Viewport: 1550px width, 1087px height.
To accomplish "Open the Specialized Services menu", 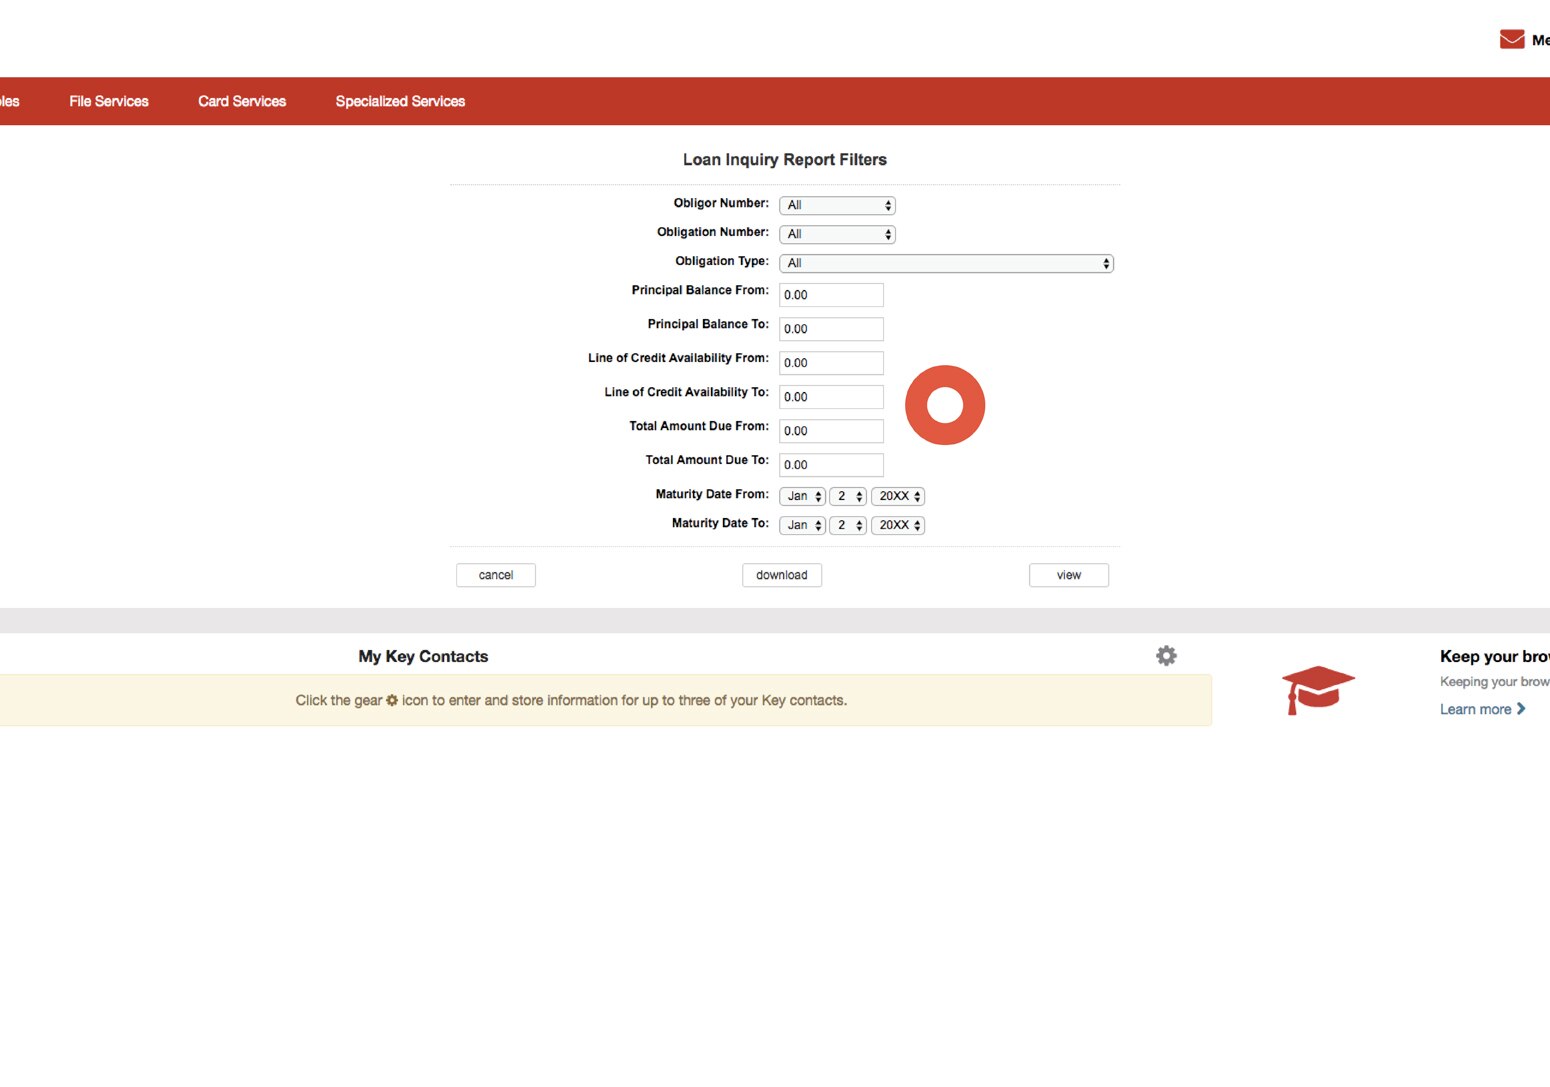I will click(x=400, y=101).
